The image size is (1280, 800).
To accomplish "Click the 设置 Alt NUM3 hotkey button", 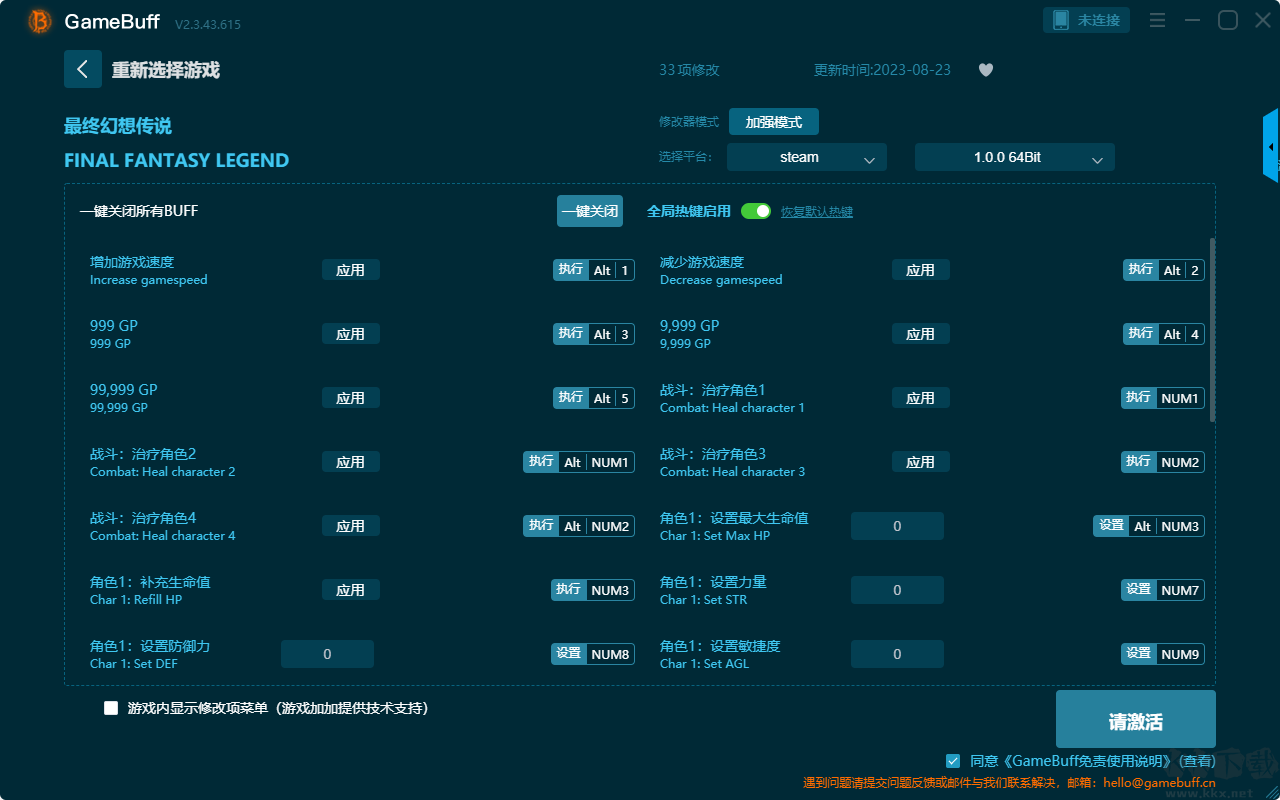I will [x=1149, y=526].
